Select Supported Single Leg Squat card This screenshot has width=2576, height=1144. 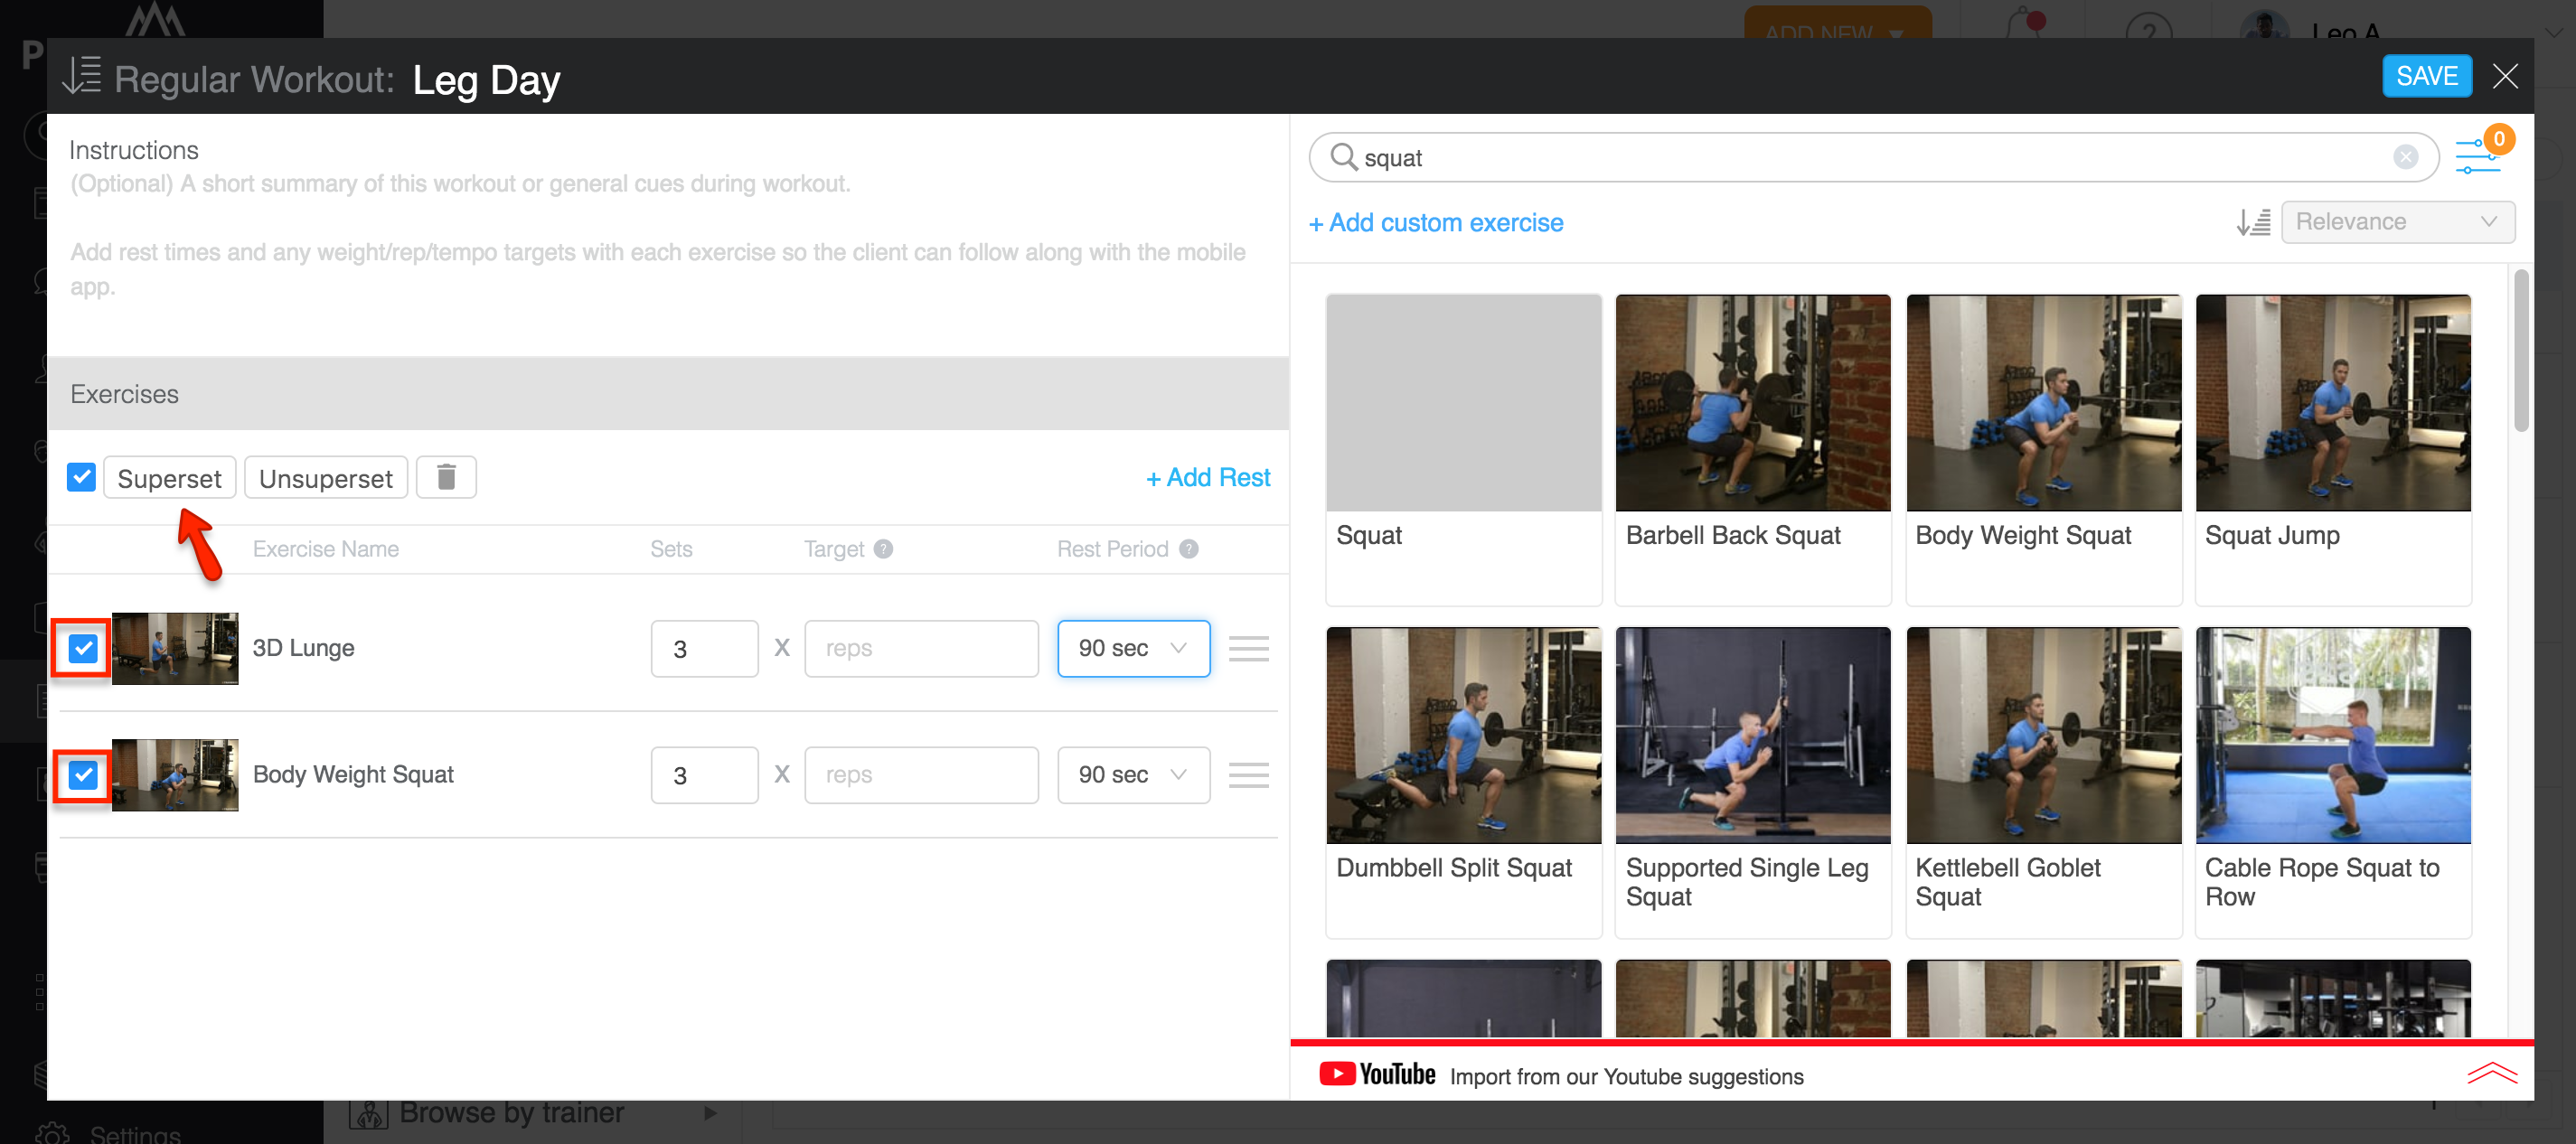tap(1752, 782)
